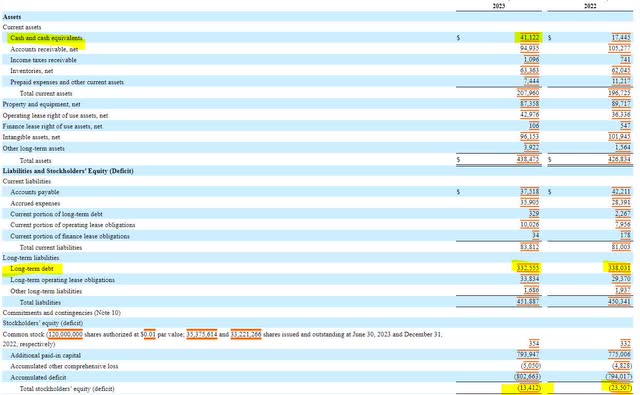Screen dimensions: 640x395
Task: Select the 2023 total liabilities value 451,887
Action: coord(528,302)
